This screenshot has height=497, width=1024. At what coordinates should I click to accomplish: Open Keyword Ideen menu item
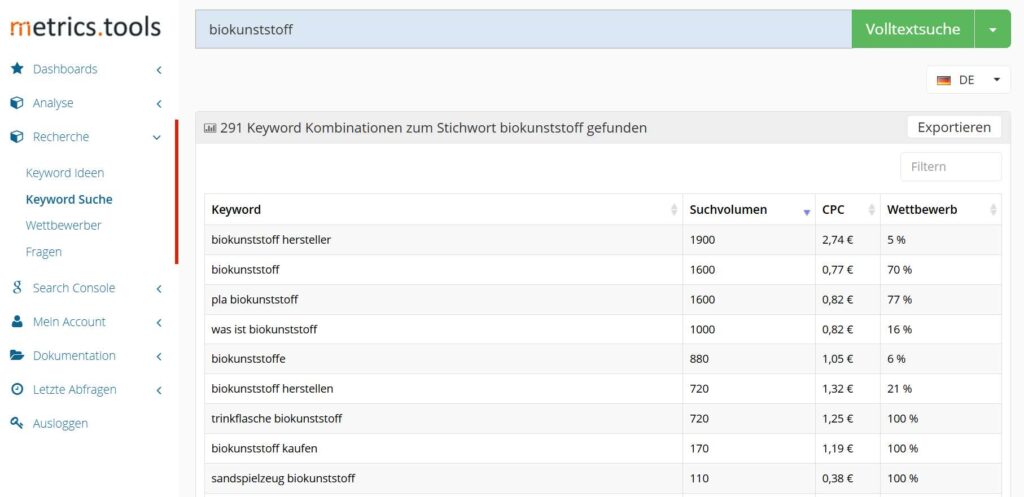pyautogui.click(x=65, y=173)
